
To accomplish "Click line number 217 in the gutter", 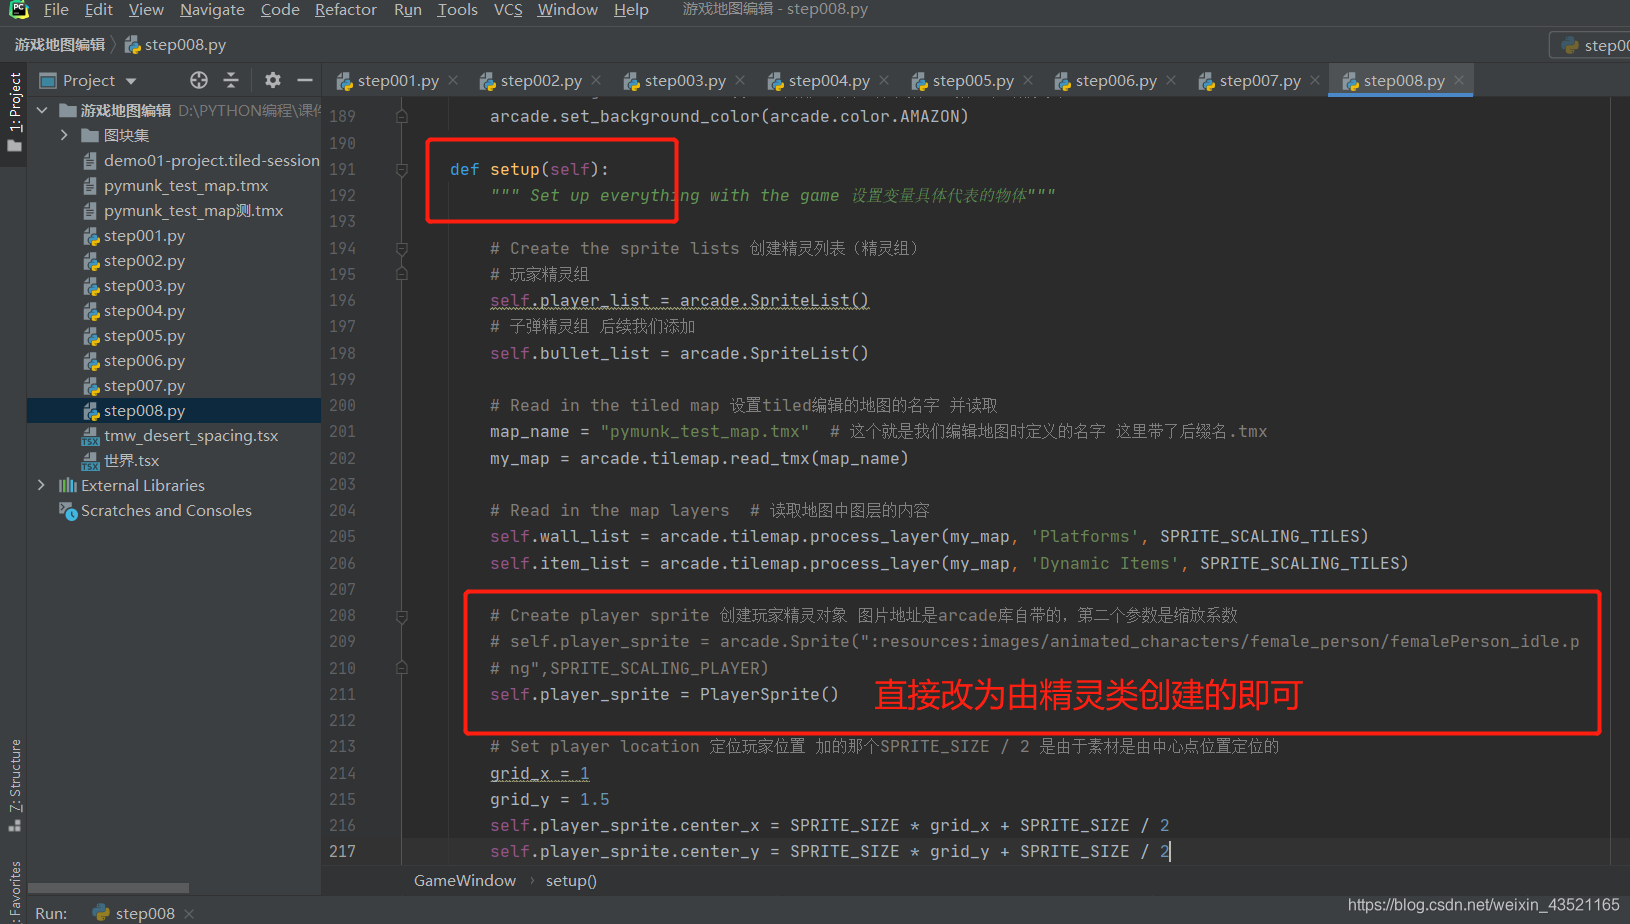I will pos(342,851).
